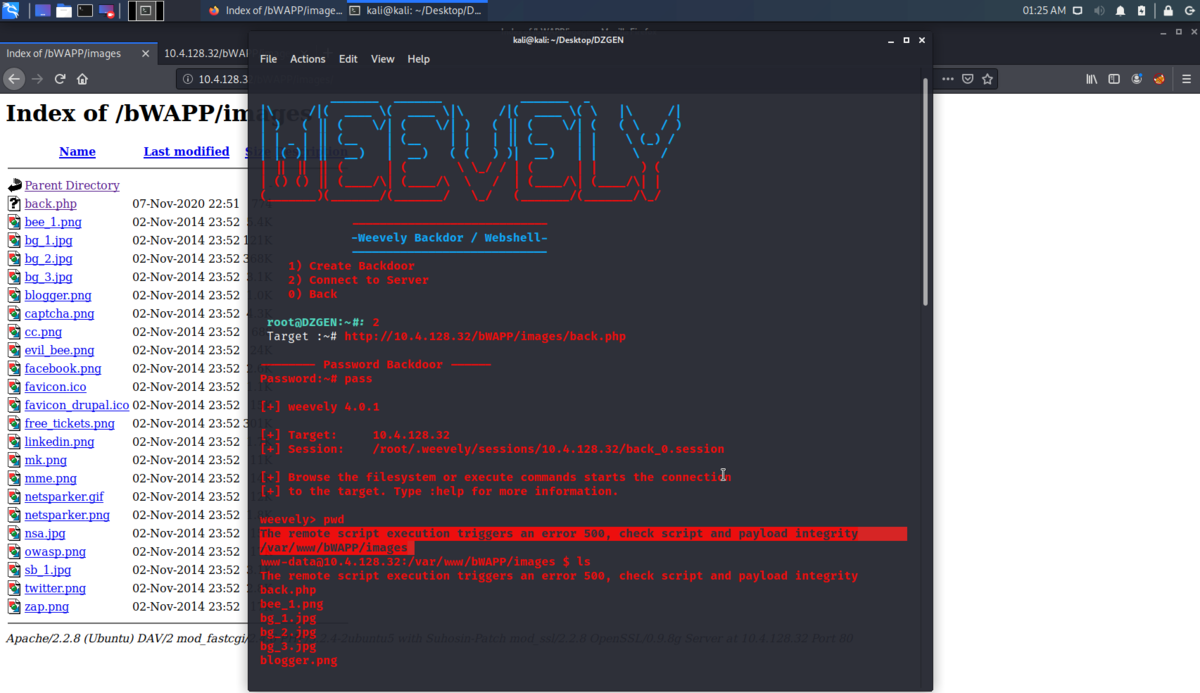The height and width of the screenshot is (693, 1200).
Task: Open the Parent Directory link
Action: [72, 185]
